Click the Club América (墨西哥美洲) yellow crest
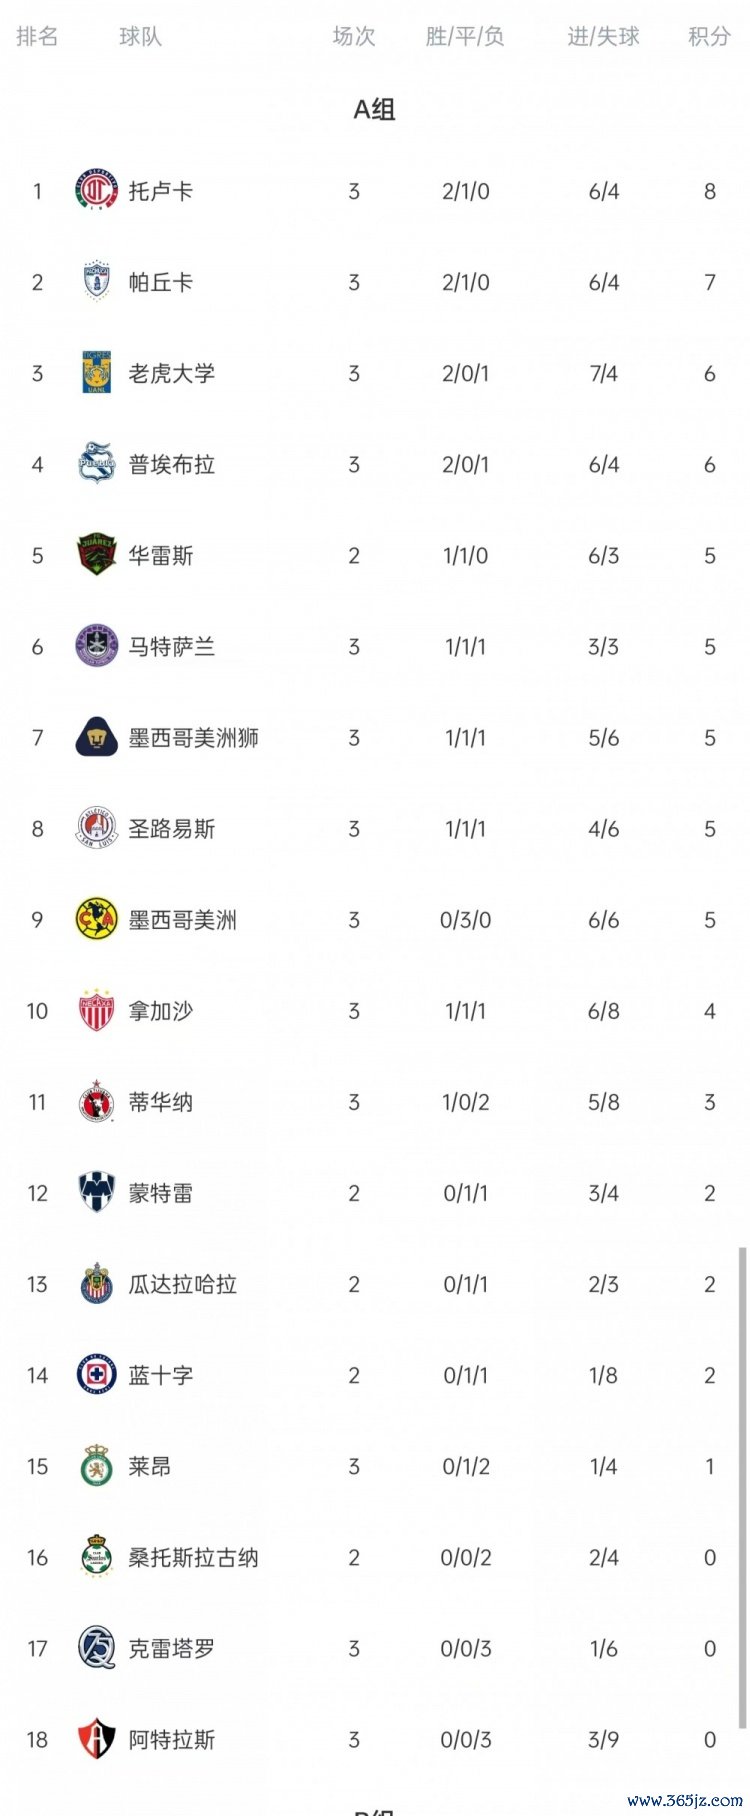 point(96,920)
